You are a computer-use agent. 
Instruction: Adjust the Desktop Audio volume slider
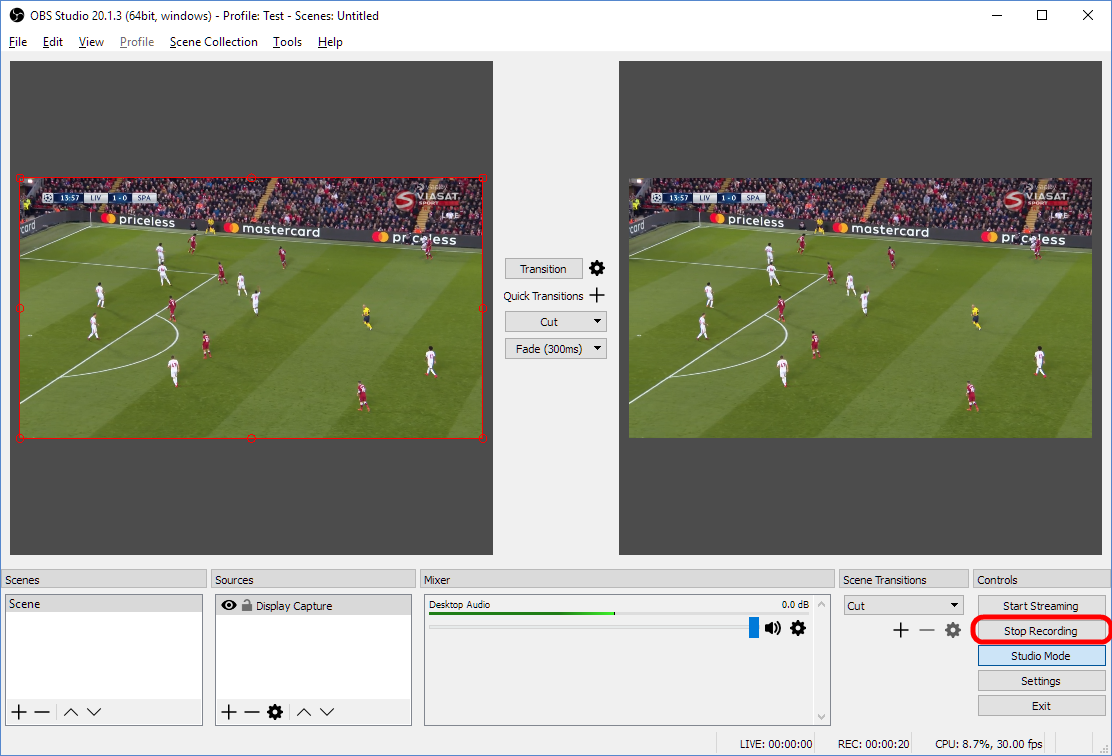tap(753, 628)
